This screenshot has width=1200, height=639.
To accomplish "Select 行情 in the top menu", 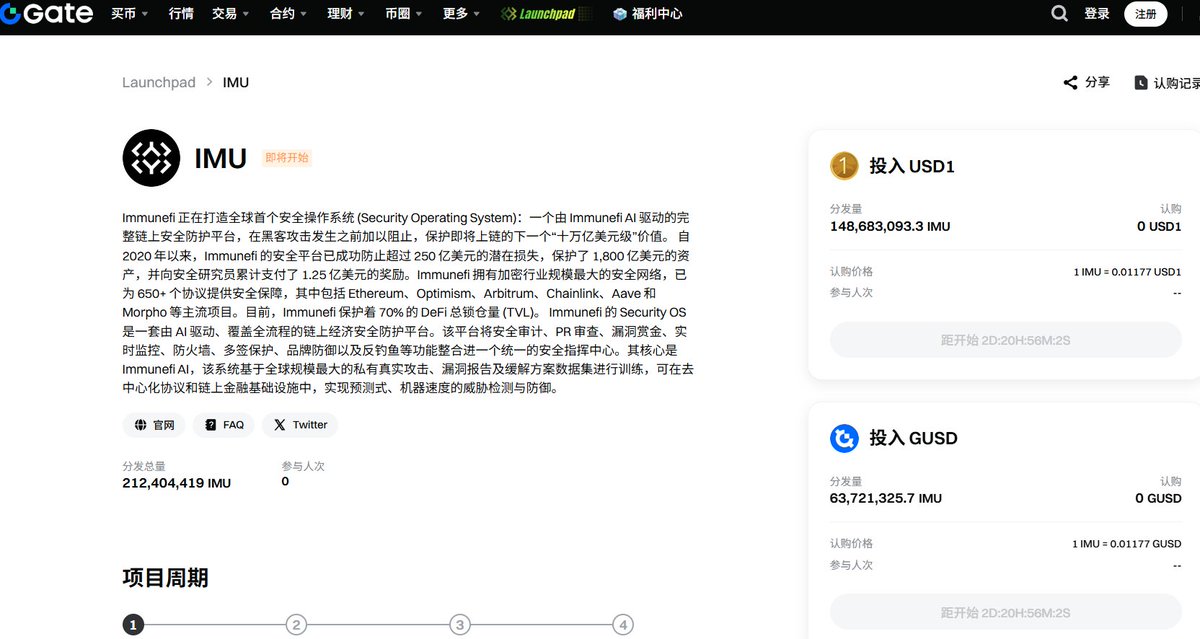I will click(x=181, y=15).
